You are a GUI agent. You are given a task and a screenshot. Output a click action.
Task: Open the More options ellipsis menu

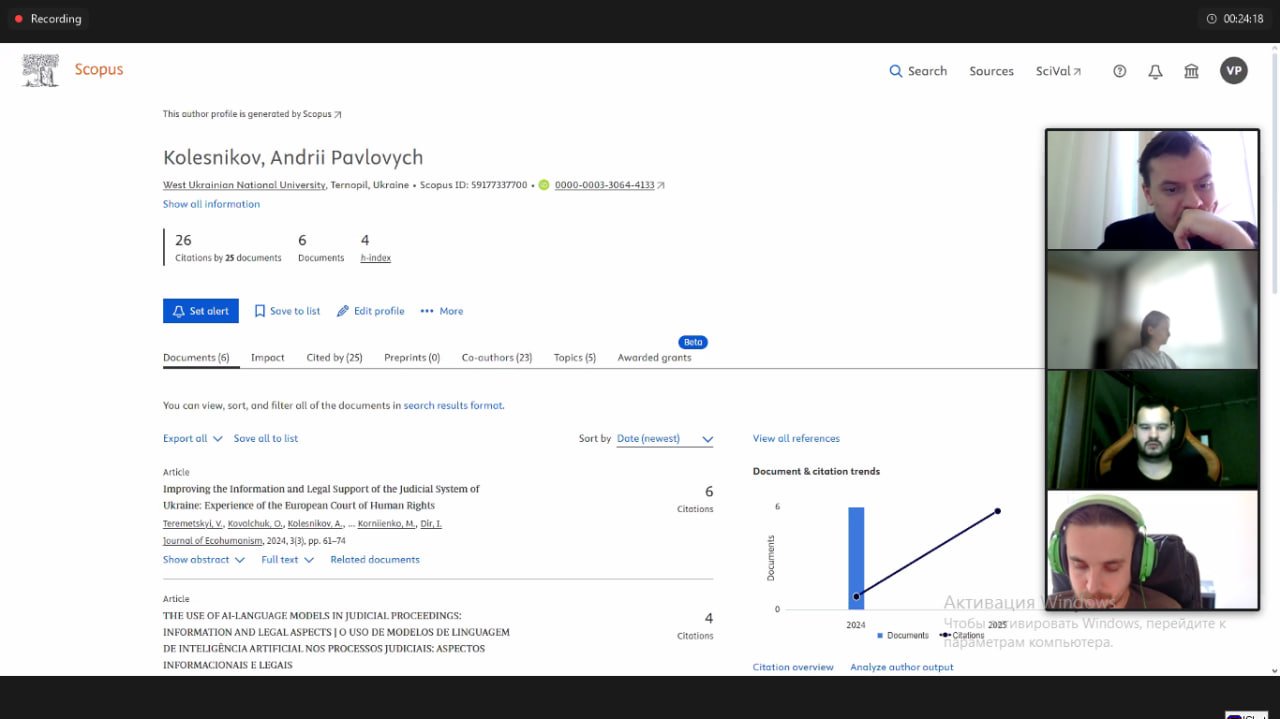(x=441, y=311)
